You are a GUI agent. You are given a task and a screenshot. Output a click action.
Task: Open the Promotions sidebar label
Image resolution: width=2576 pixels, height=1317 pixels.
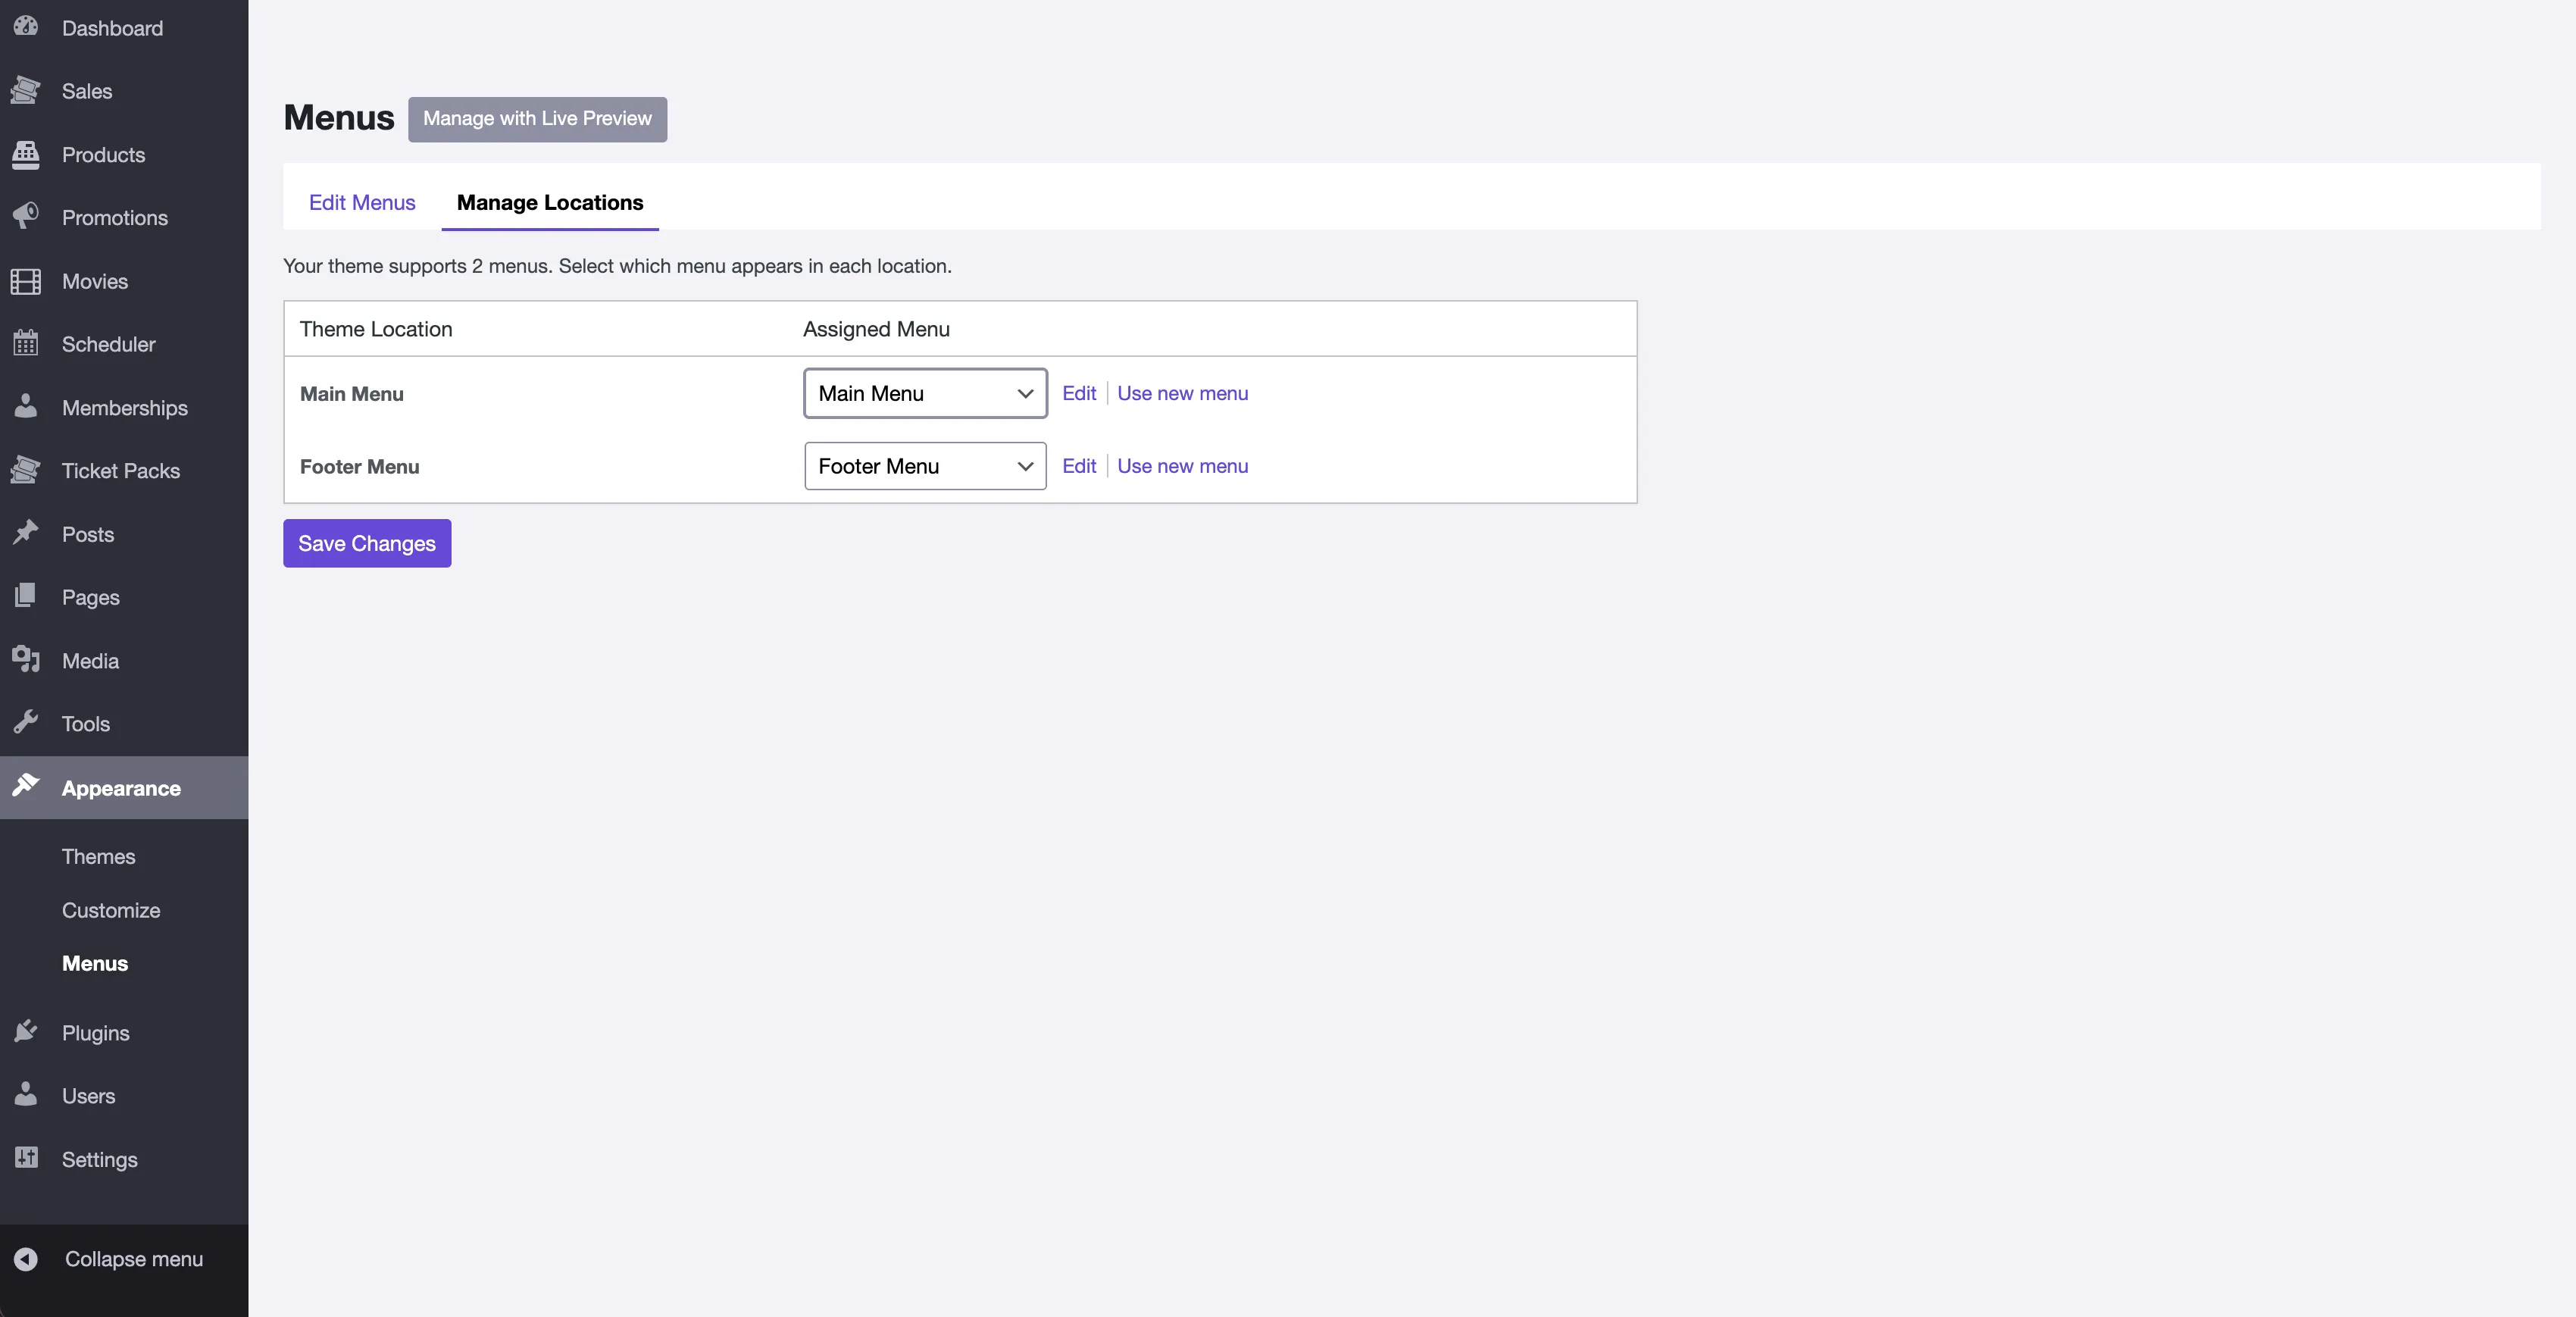click(x=115, y=217)
